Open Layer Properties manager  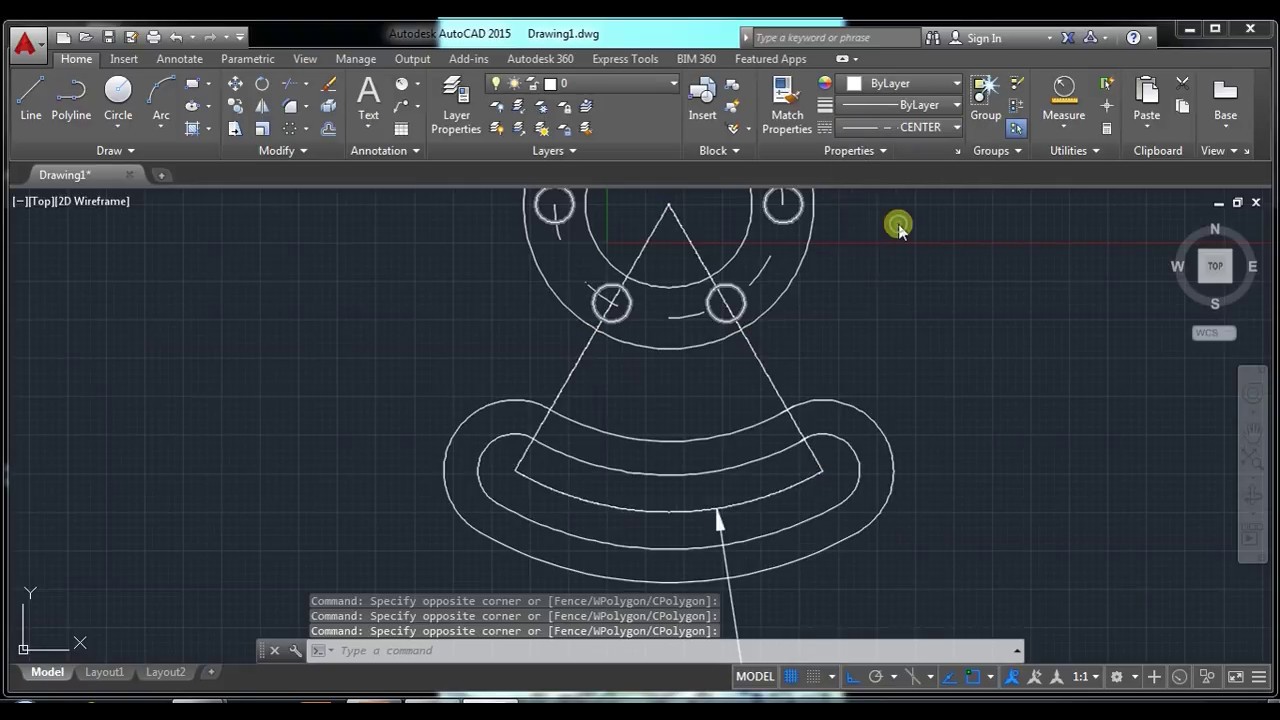[456, 106]
